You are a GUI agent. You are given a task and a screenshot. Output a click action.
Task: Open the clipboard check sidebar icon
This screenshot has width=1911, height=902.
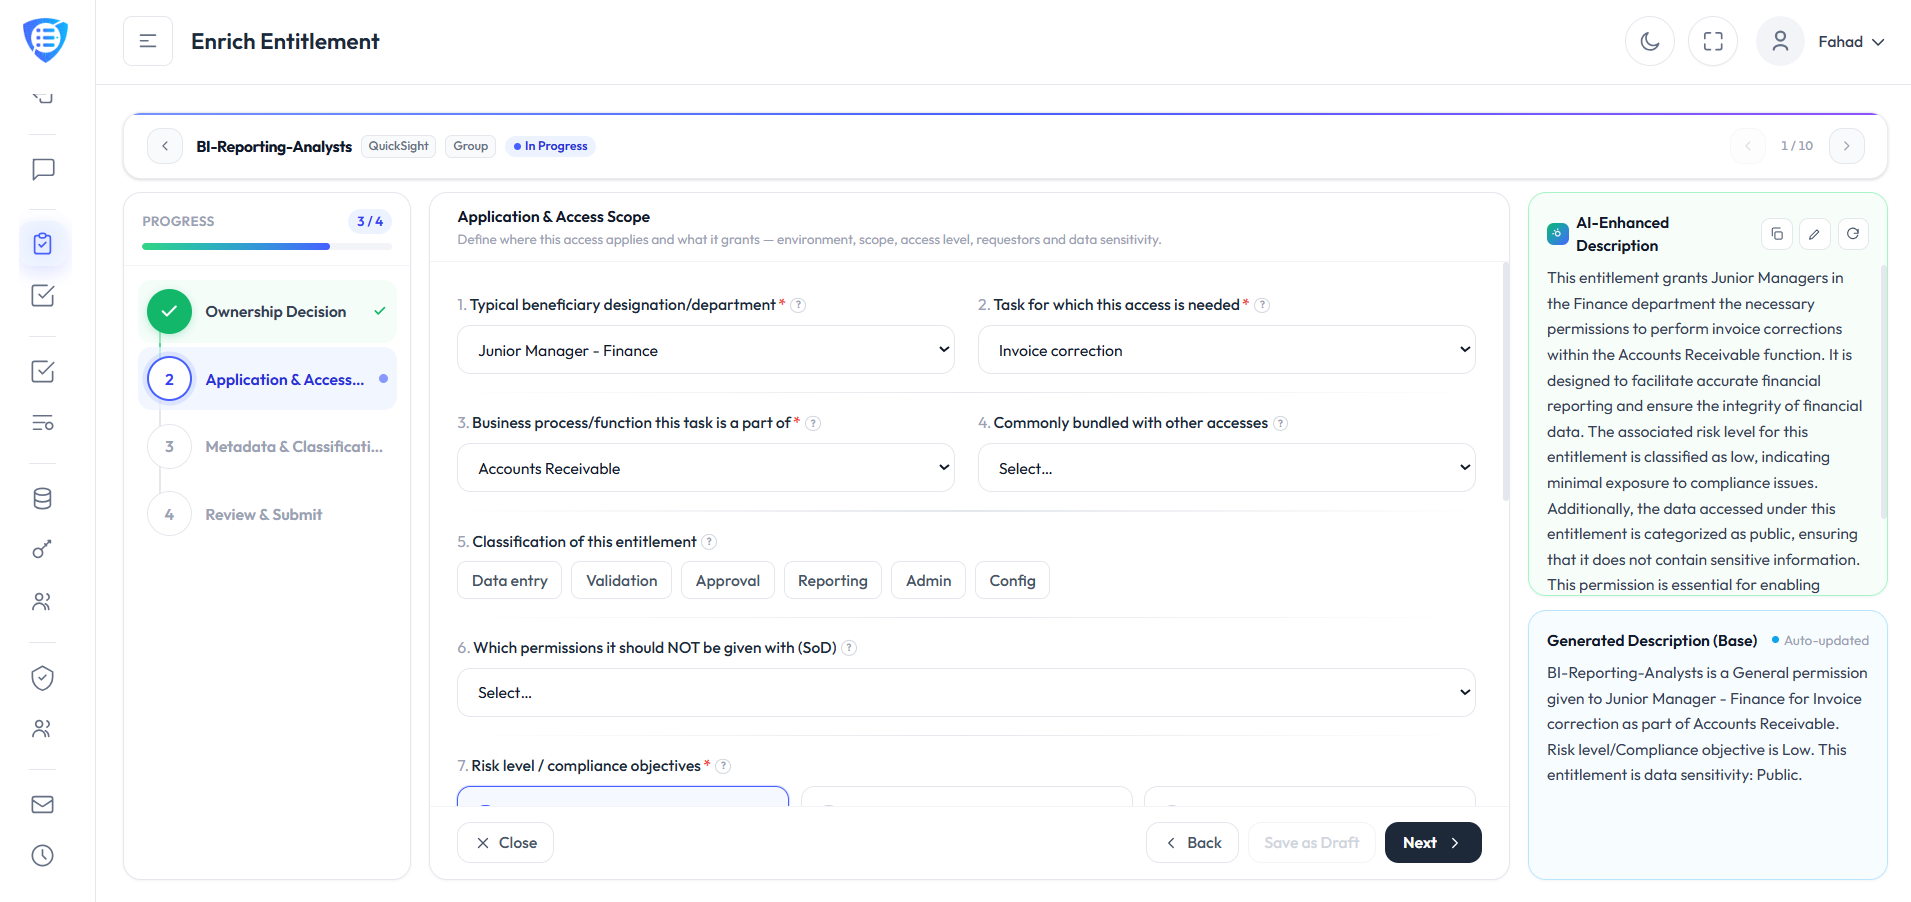[x=43, y=244]
